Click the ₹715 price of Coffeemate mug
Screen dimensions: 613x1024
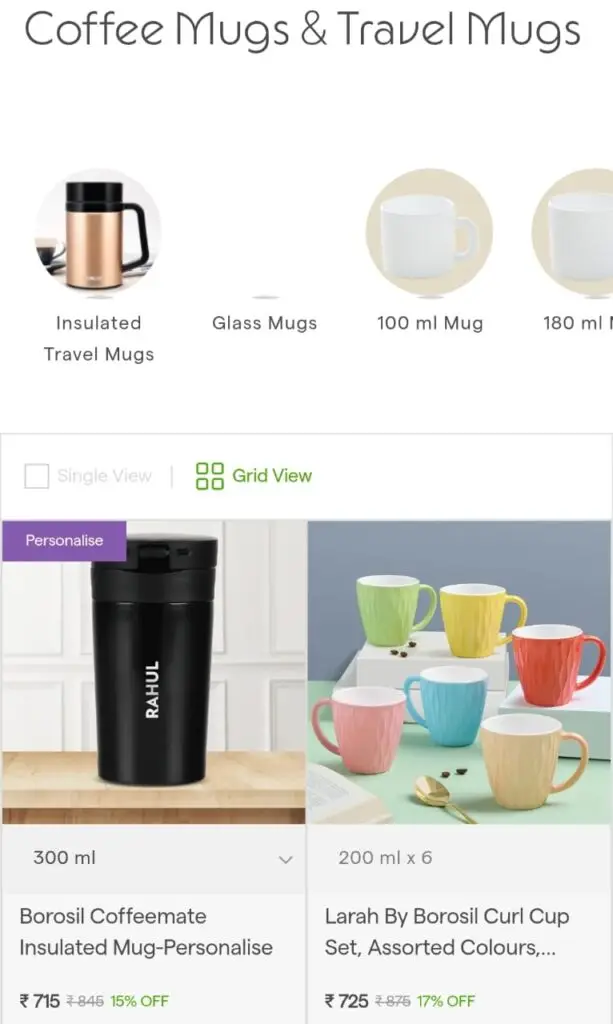(x=40, y=1000)
